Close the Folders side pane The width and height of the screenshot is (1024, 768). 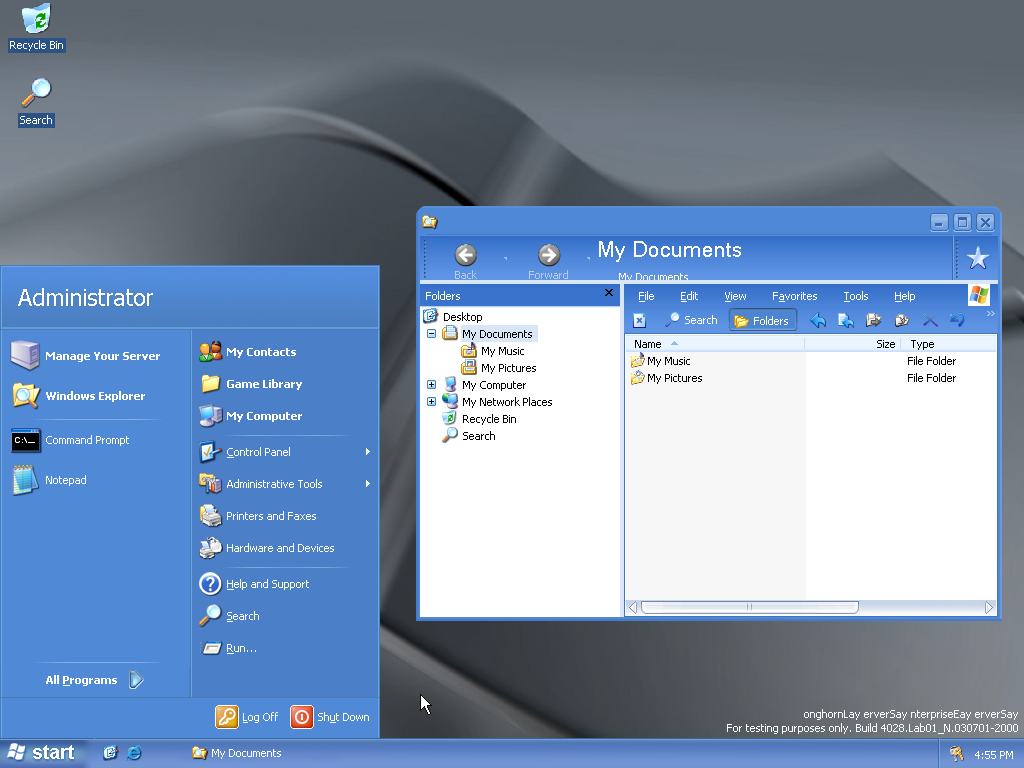tap(609, 294)
